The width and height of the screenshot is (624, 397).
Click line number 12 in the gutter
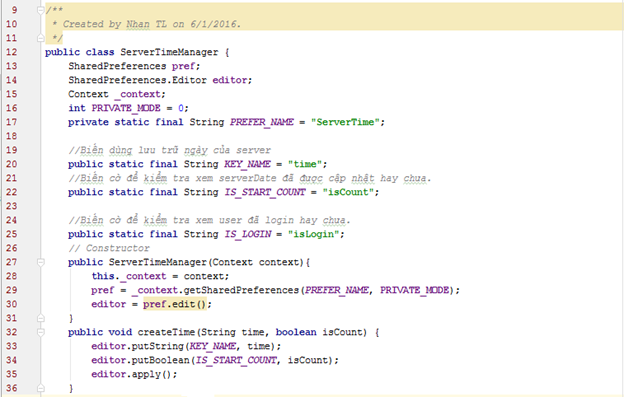(x=12, y=52)
